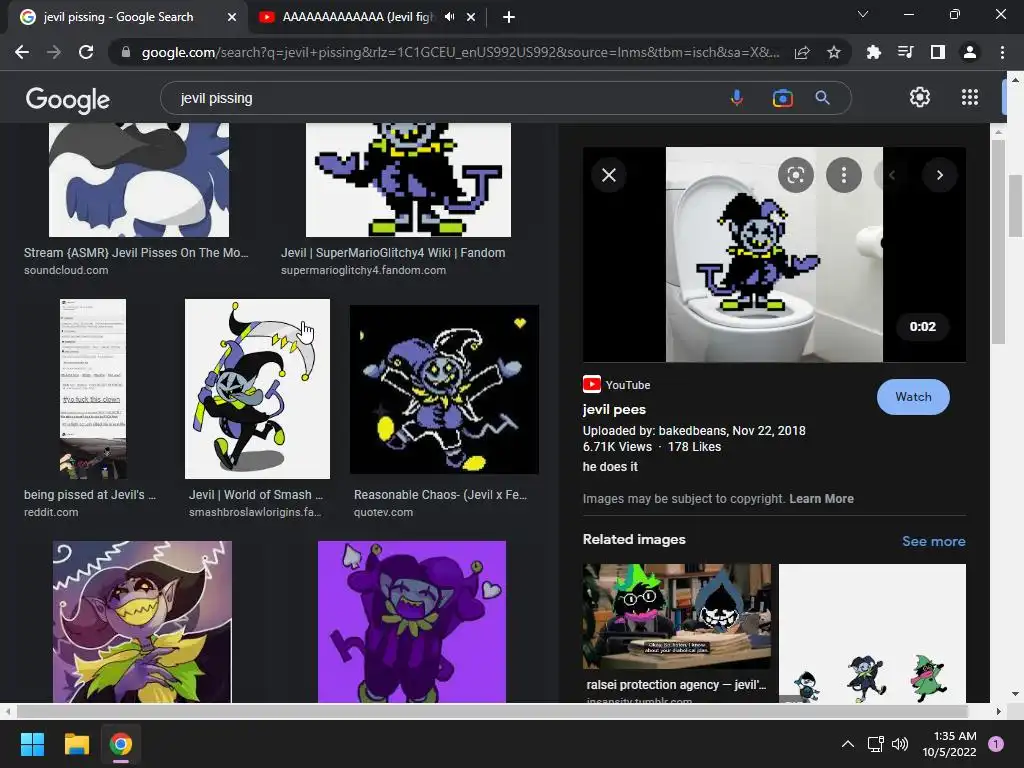Screen dimensions: 1024x768
Task: Click the jevil toilet preview video image
Action: tap(774, 254)
